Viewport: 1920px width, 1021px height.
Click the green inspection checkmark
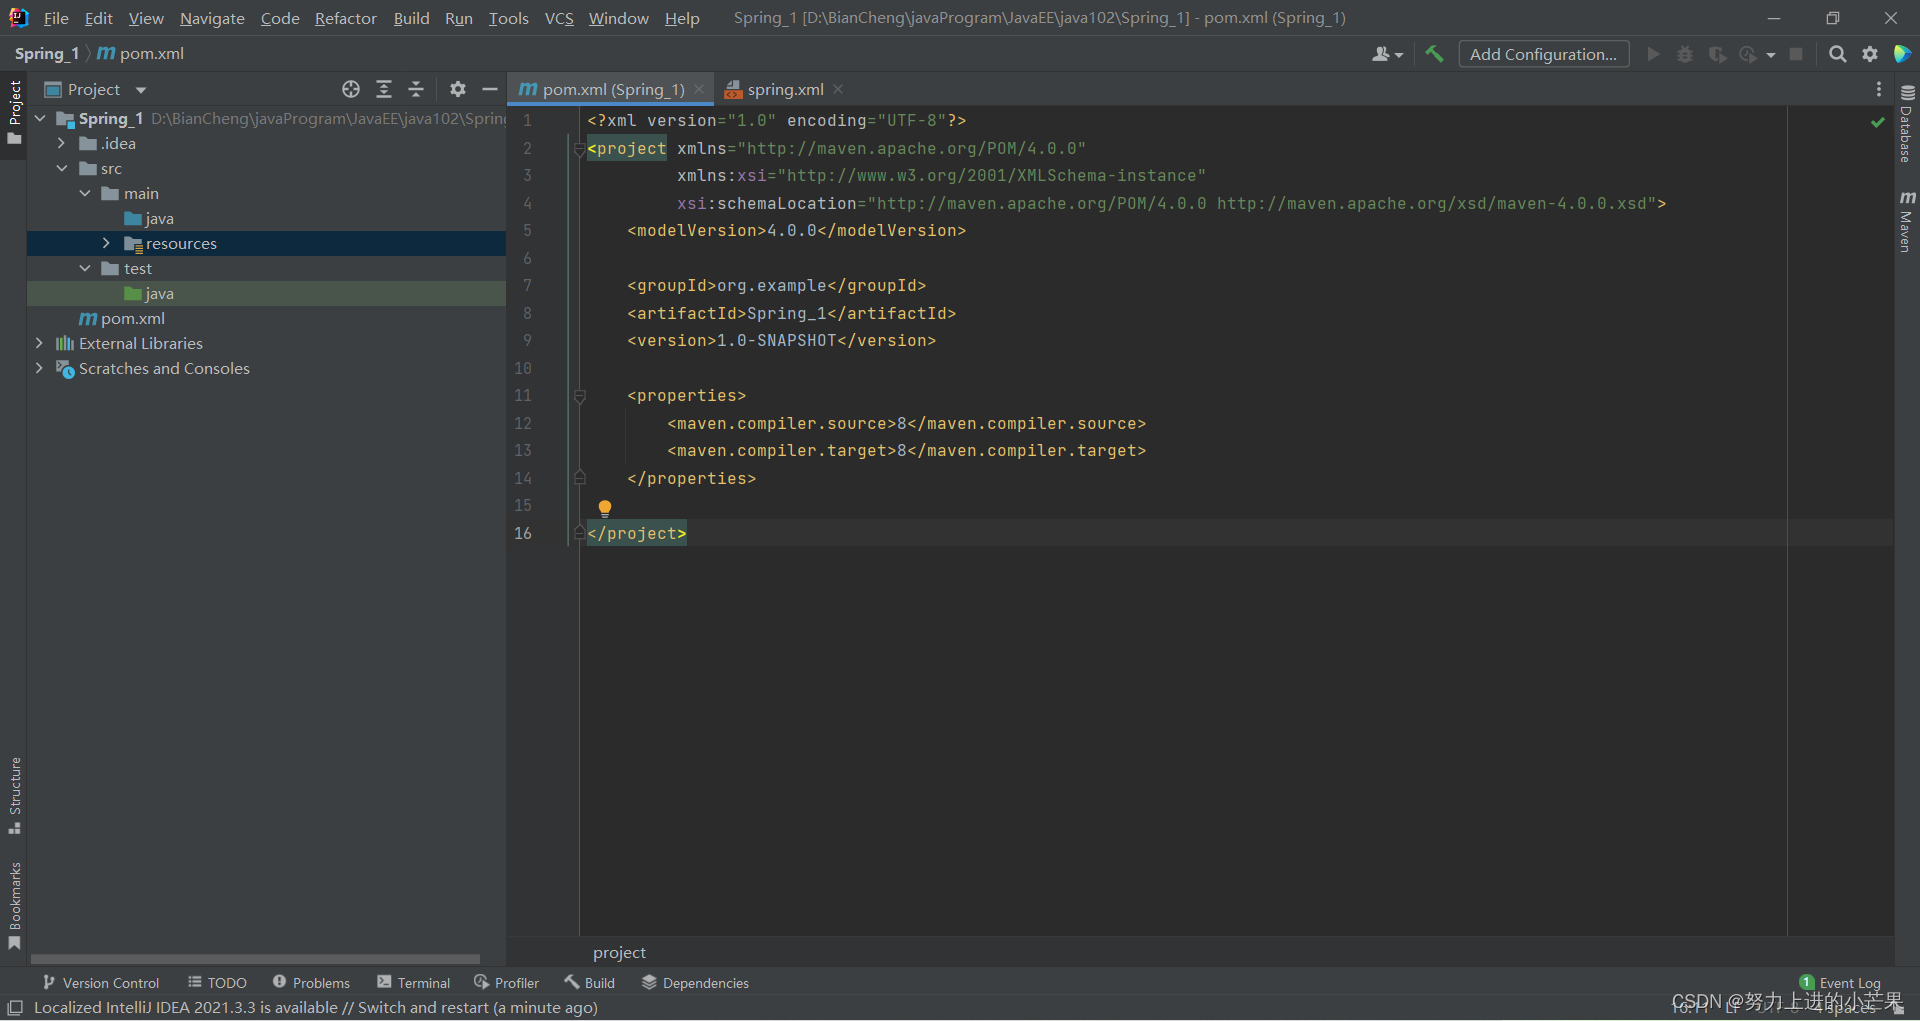[x=1877, y=122]
